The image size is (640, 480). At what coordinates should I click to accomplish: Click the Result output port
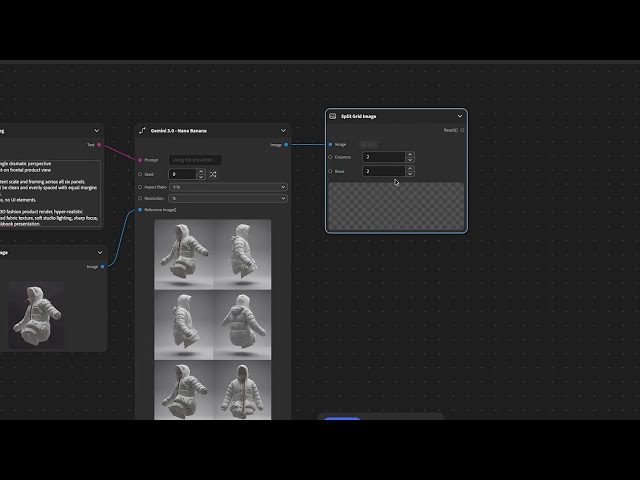462,130
